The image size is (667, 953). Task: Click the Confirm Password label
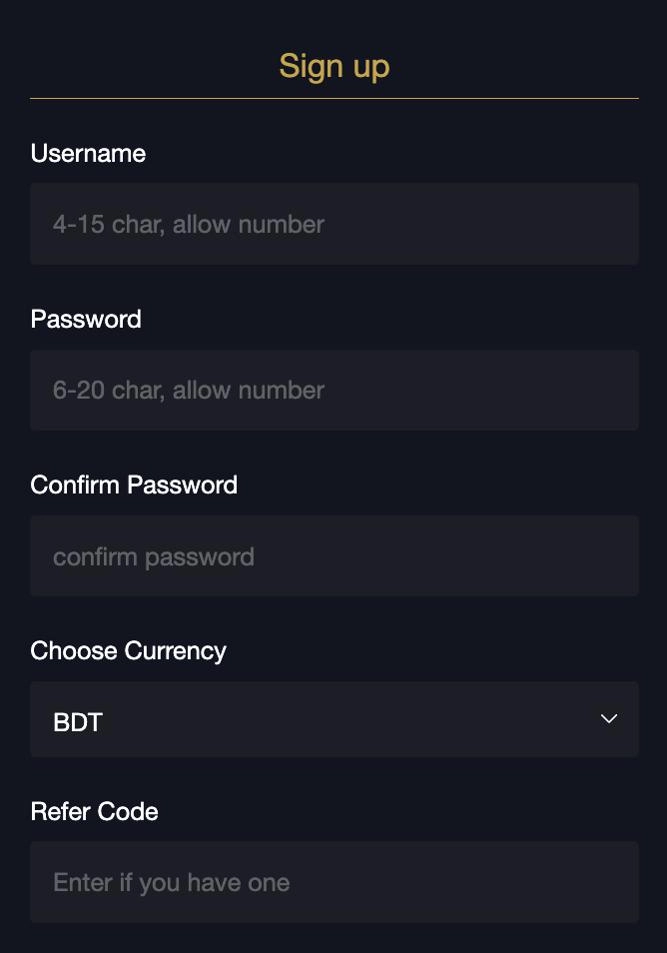pyautogui.click(x=134, y=485)
